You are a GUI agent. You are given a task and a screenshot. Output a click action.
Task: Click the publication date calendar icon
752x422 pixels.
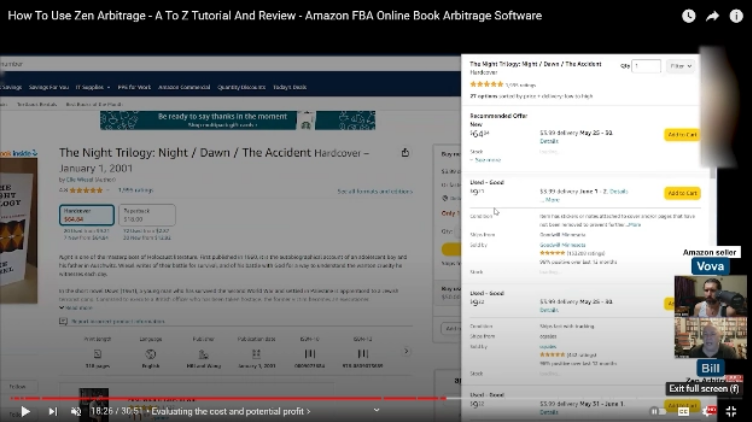click(x=256, y=354)
